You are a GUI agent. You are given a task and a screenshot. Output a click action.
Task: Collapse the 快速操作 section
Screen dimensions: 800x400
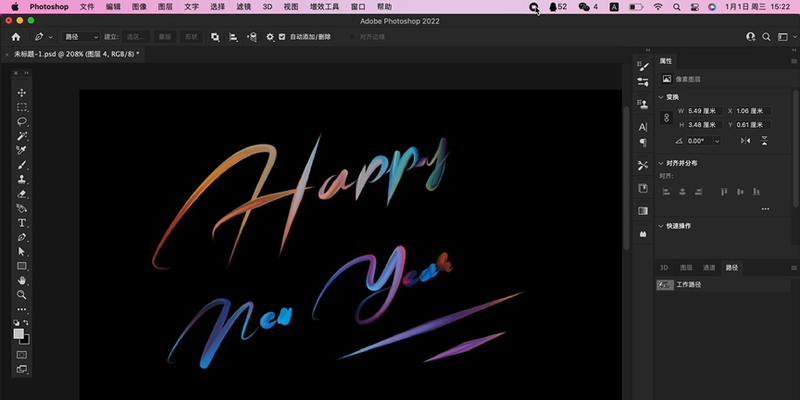(661, 226)
